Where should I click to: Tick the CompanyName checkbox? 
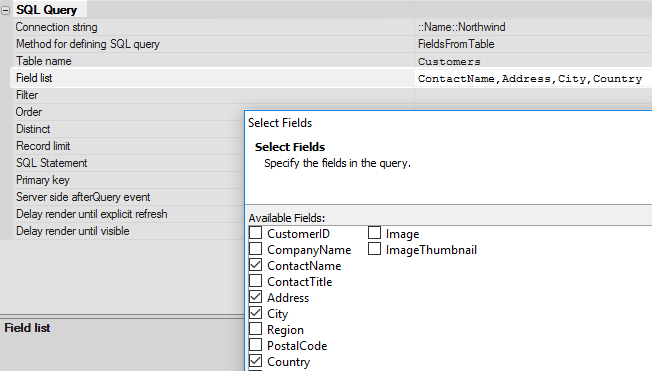coord(255,249)
